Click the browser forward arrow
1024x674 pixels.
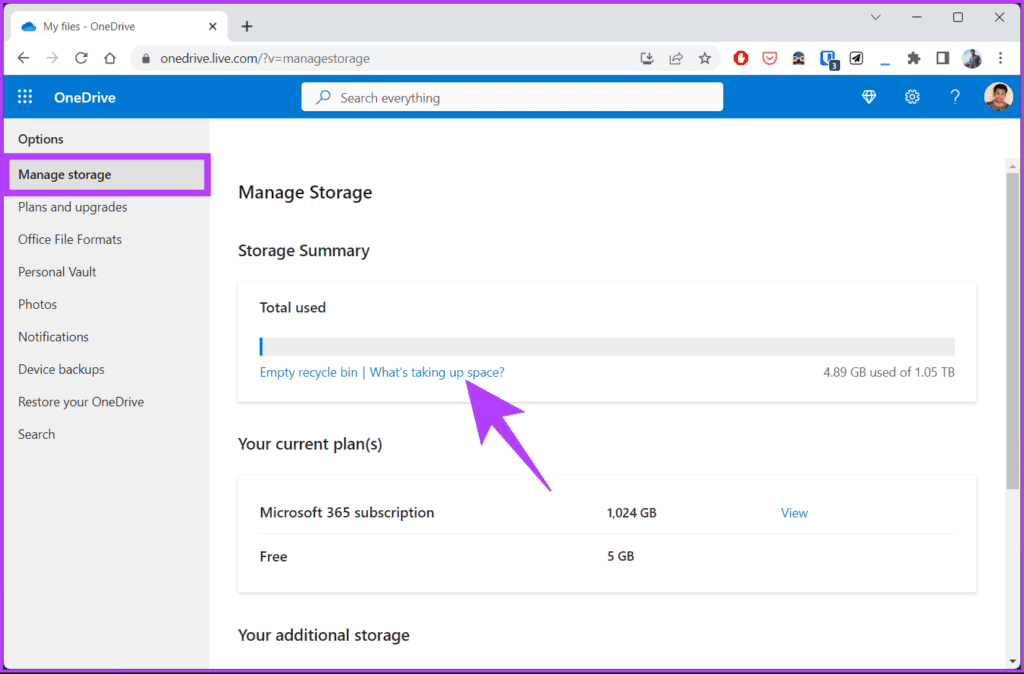pos(52,58)
